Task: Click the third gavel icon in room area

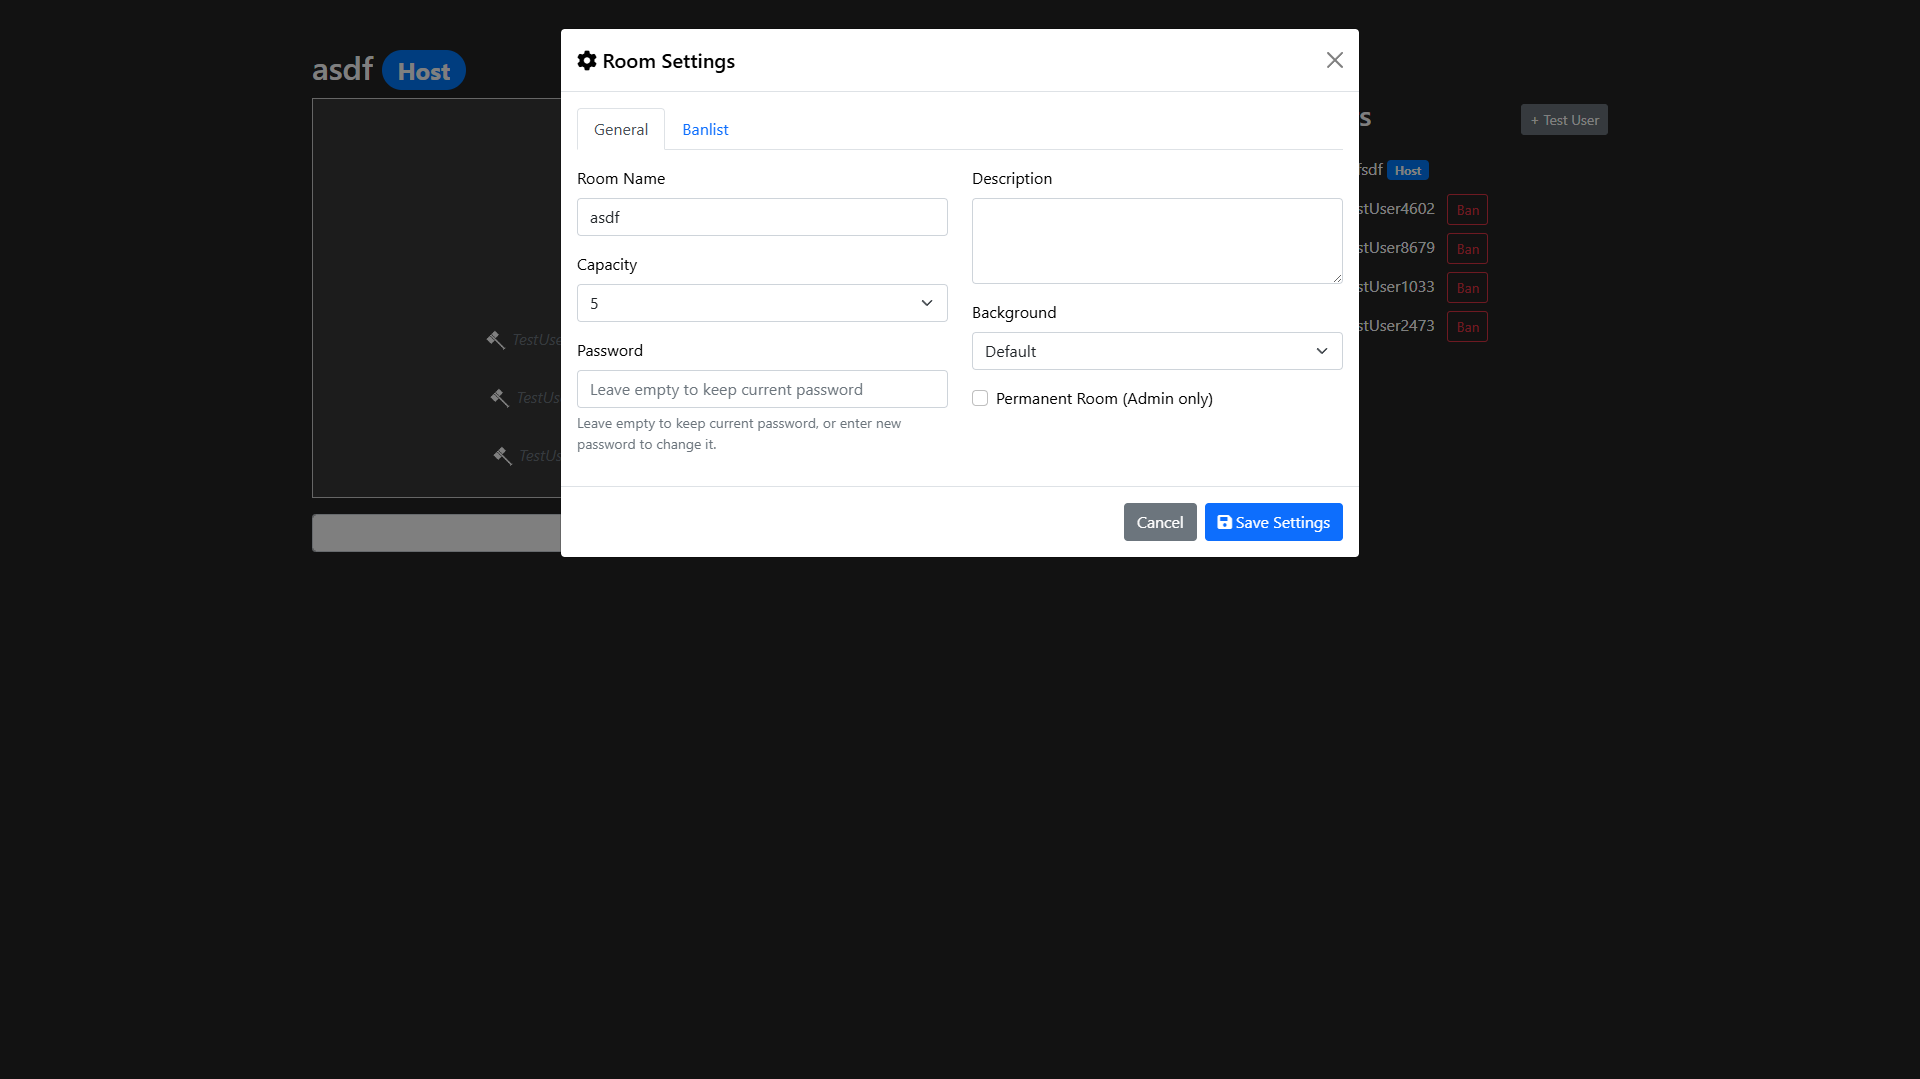Action: coord(502,456)
